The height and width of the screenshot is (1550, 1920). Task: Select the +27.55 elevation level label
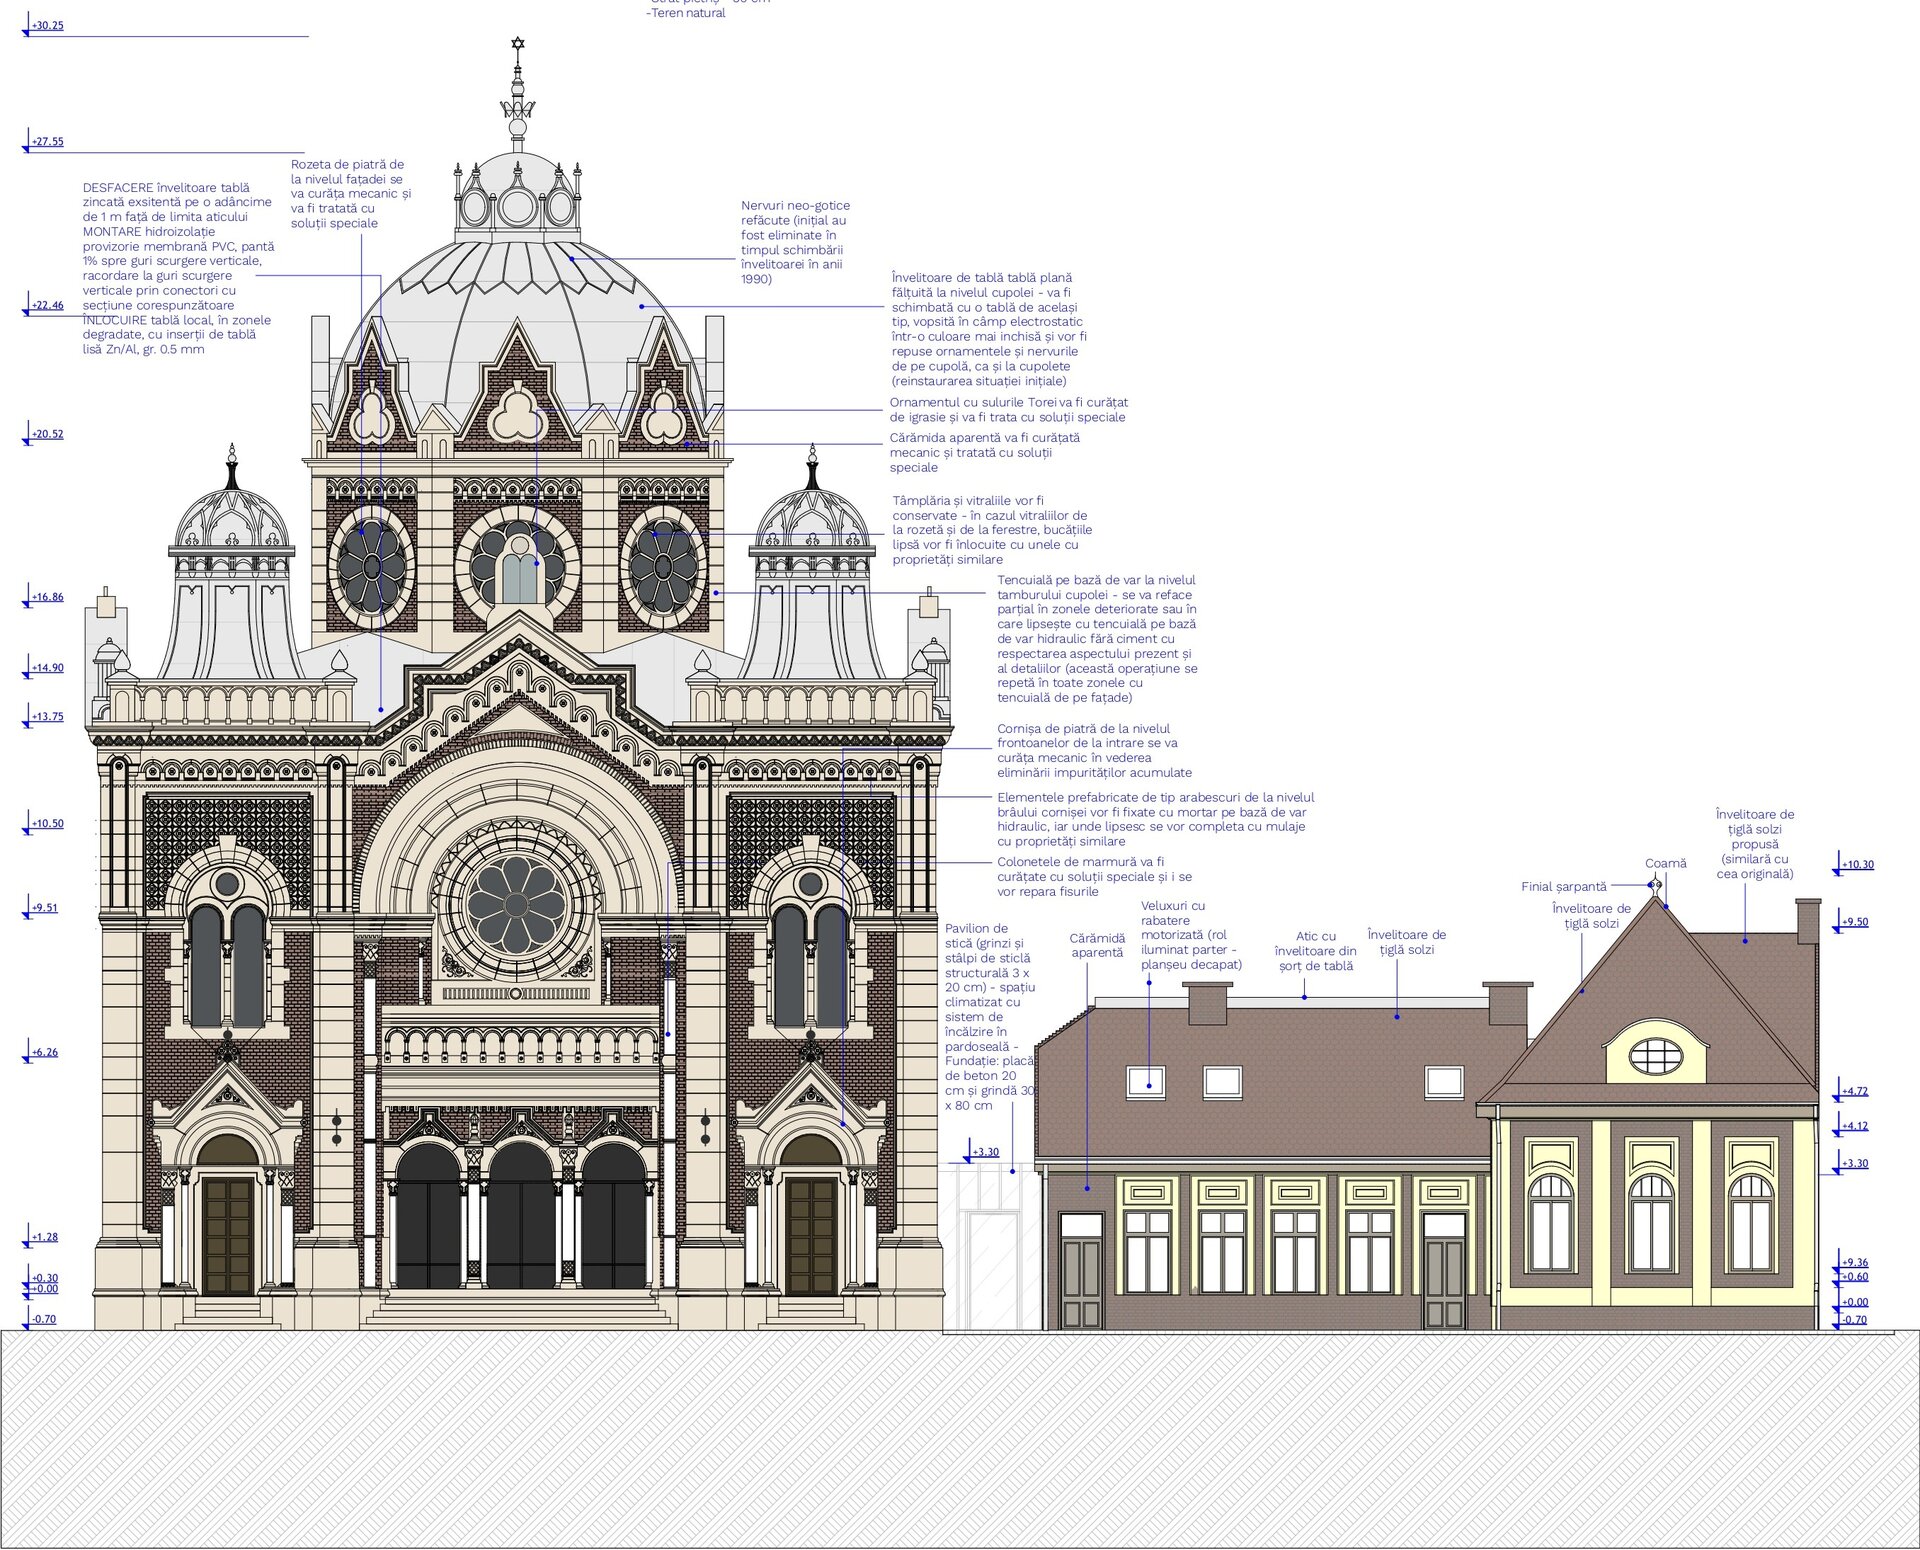click(47, 142)
